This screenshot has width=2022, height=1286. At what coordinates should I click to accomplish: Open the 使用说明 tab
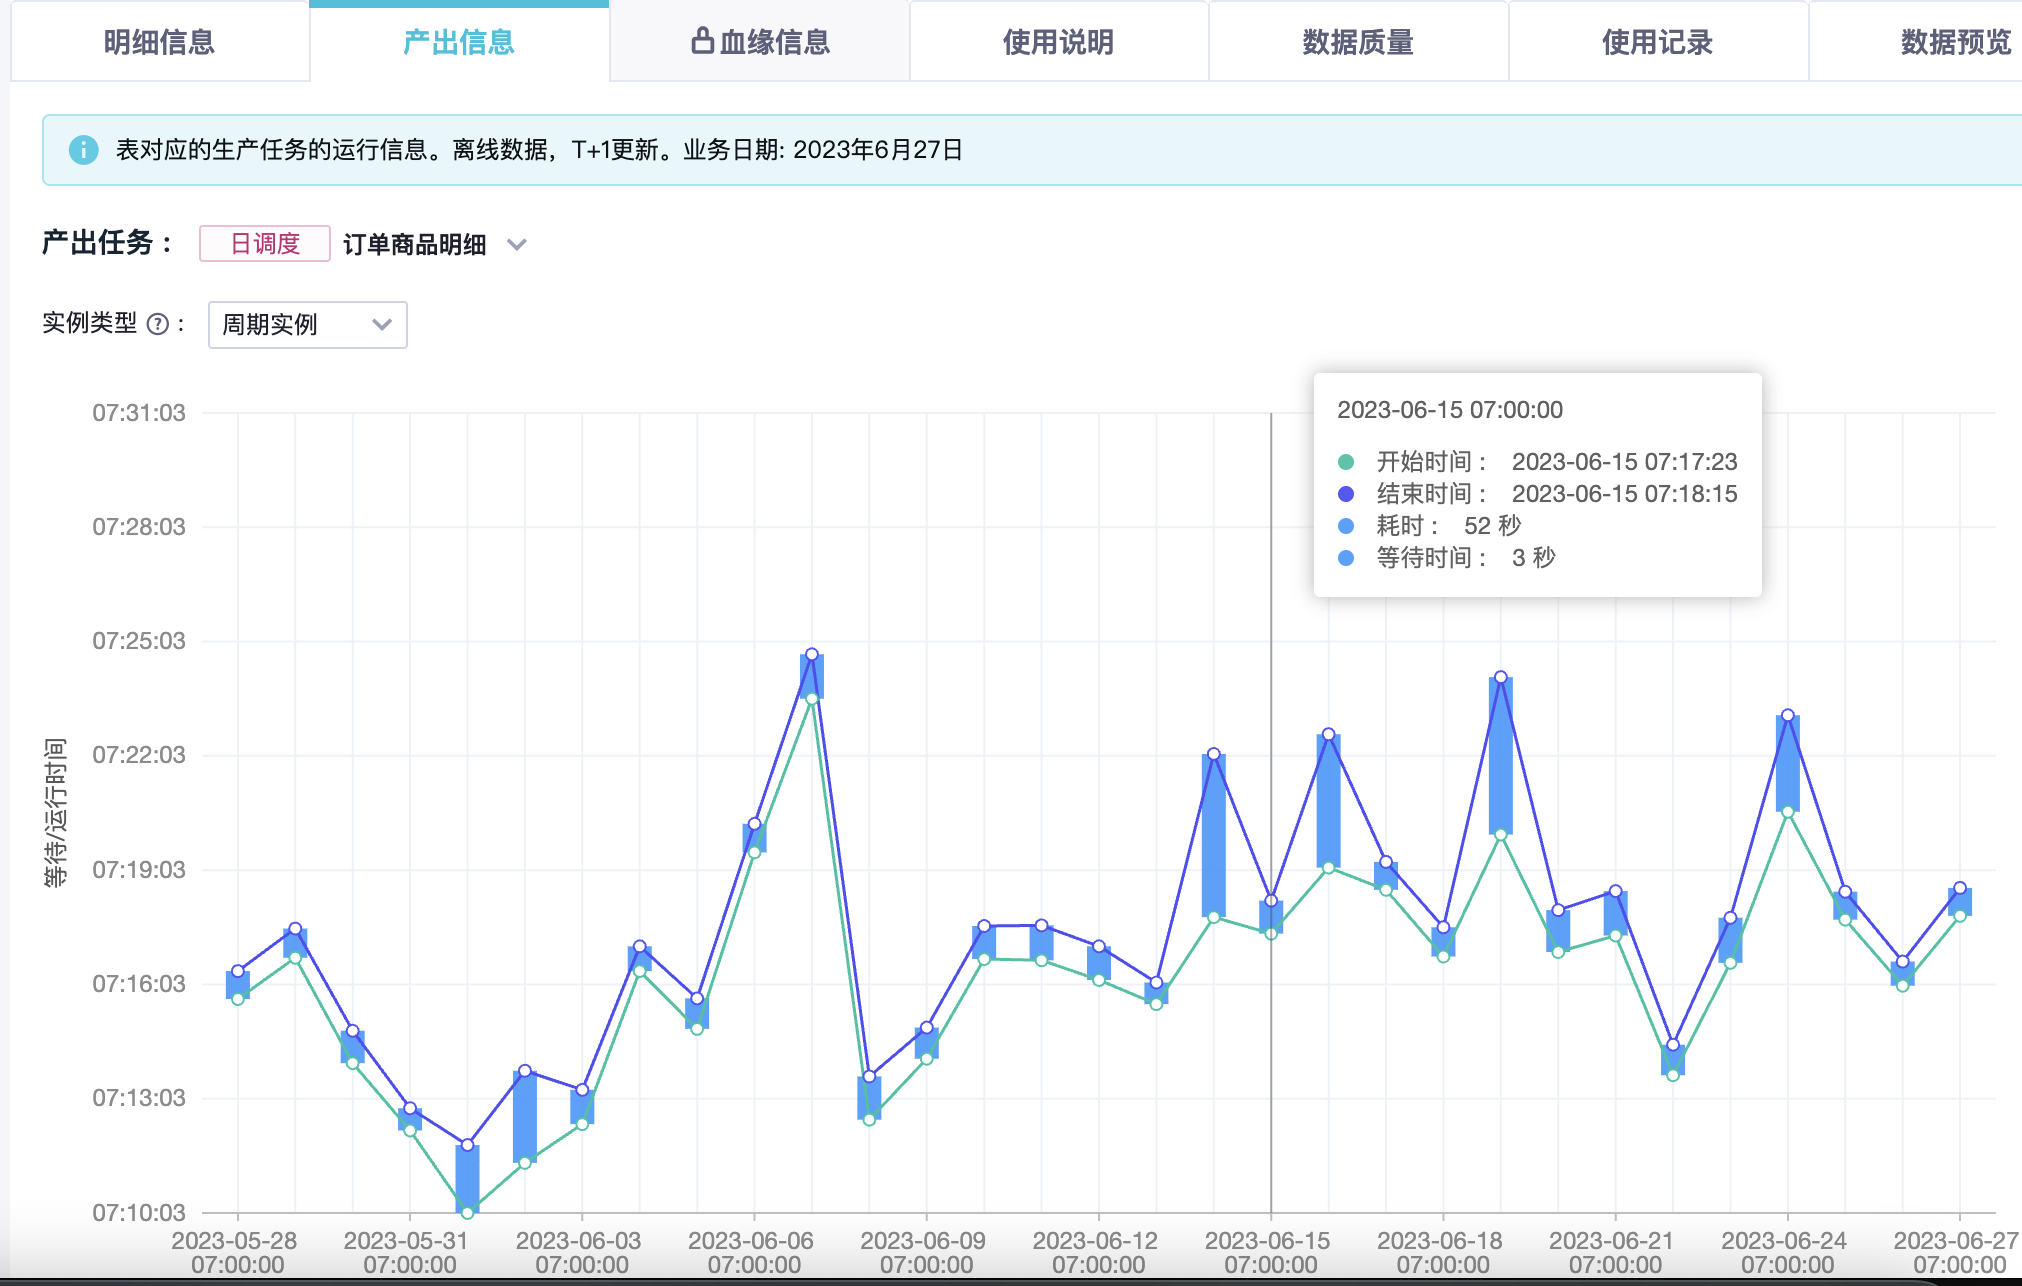coord(1058,42)
